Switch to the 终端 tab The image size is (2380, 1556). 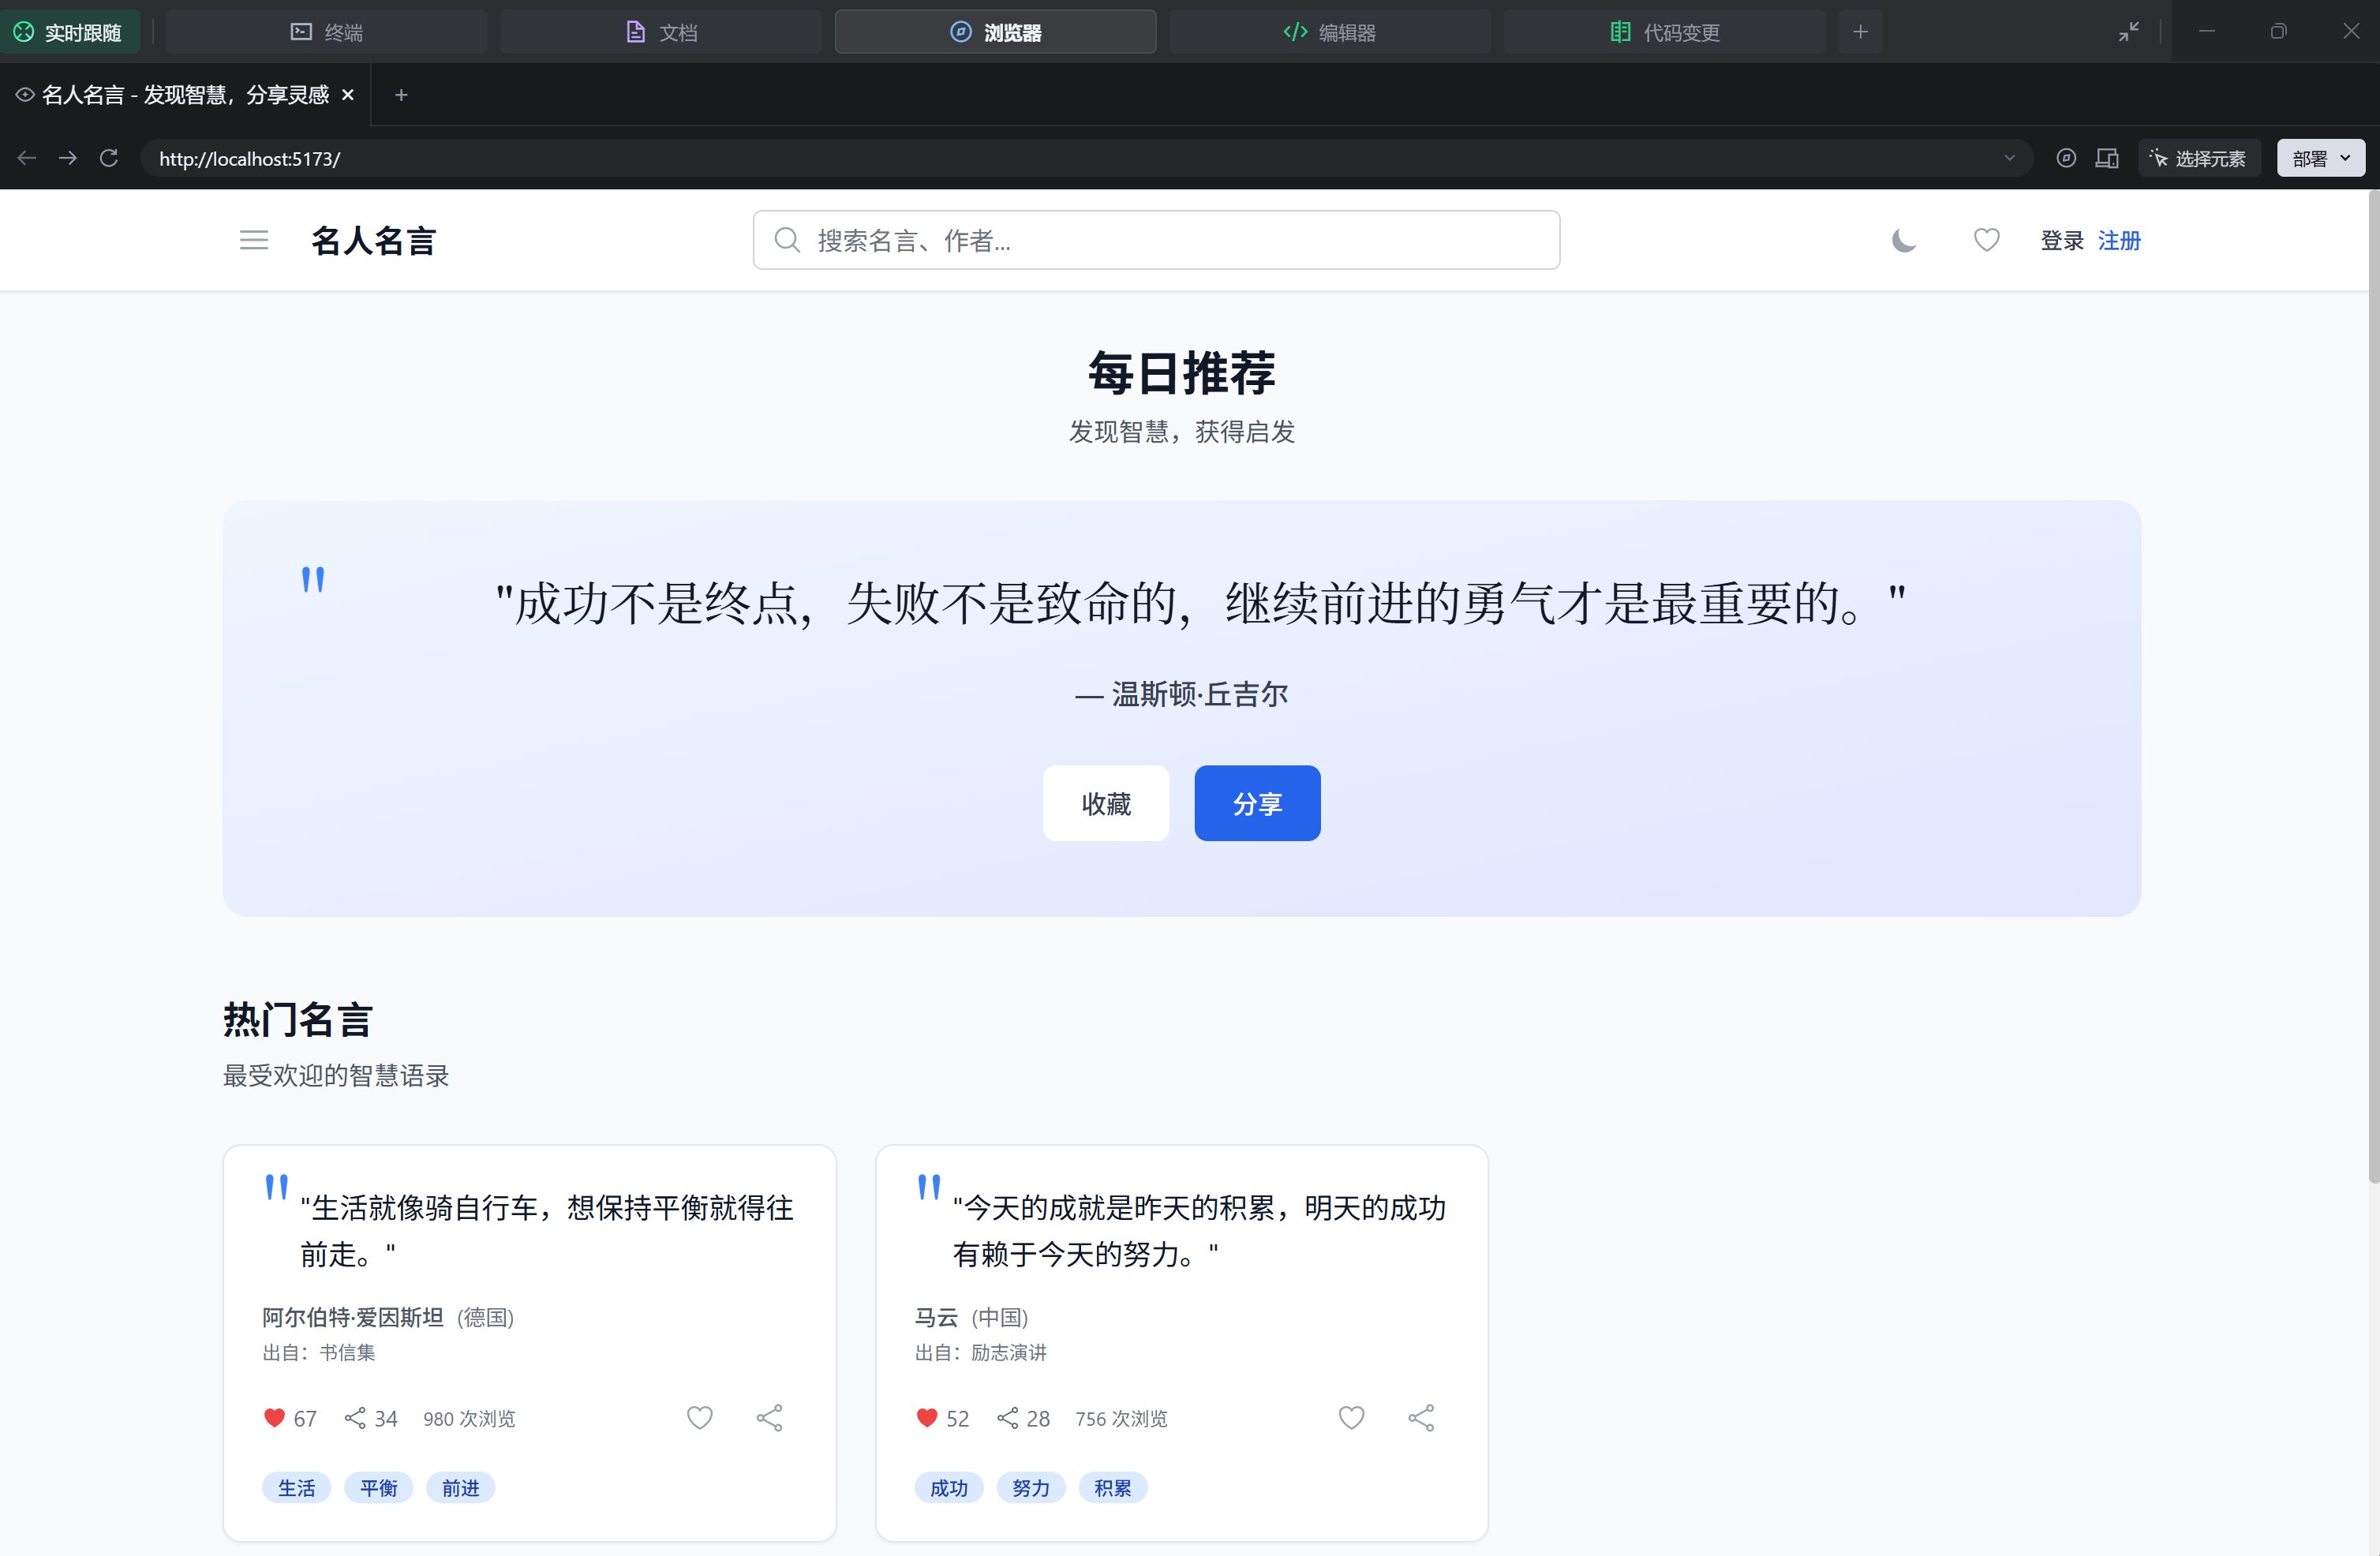pyautogui.click(x=327, y=32)
